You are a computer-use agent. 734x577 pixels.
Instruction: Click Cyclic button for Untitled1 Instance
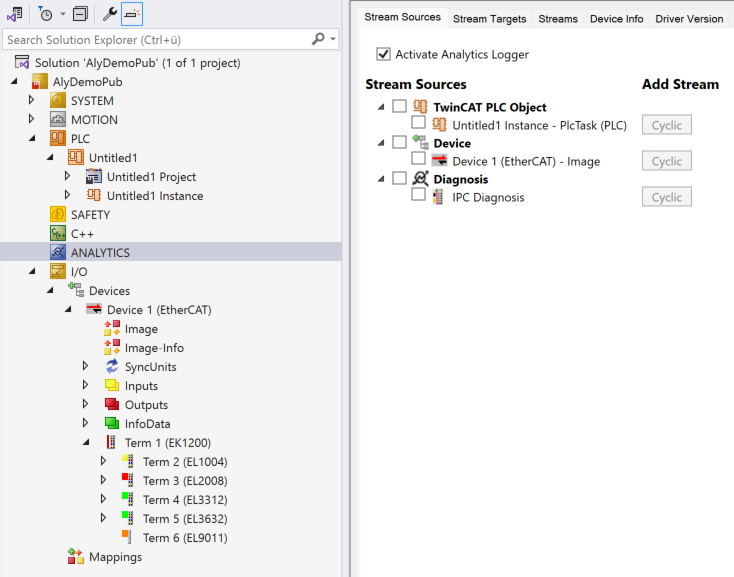point(666,125)
